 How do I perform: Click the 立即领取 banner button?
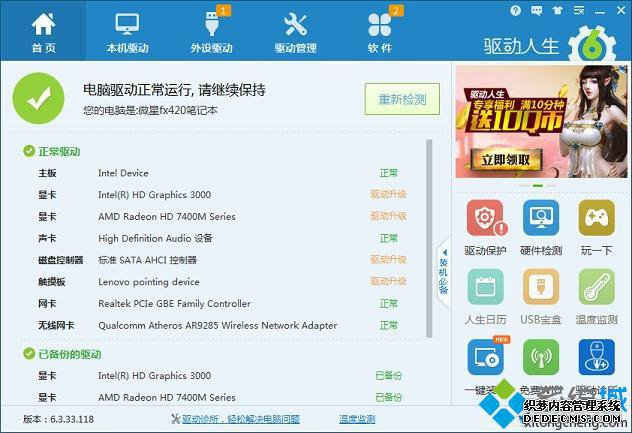[505, 160]
